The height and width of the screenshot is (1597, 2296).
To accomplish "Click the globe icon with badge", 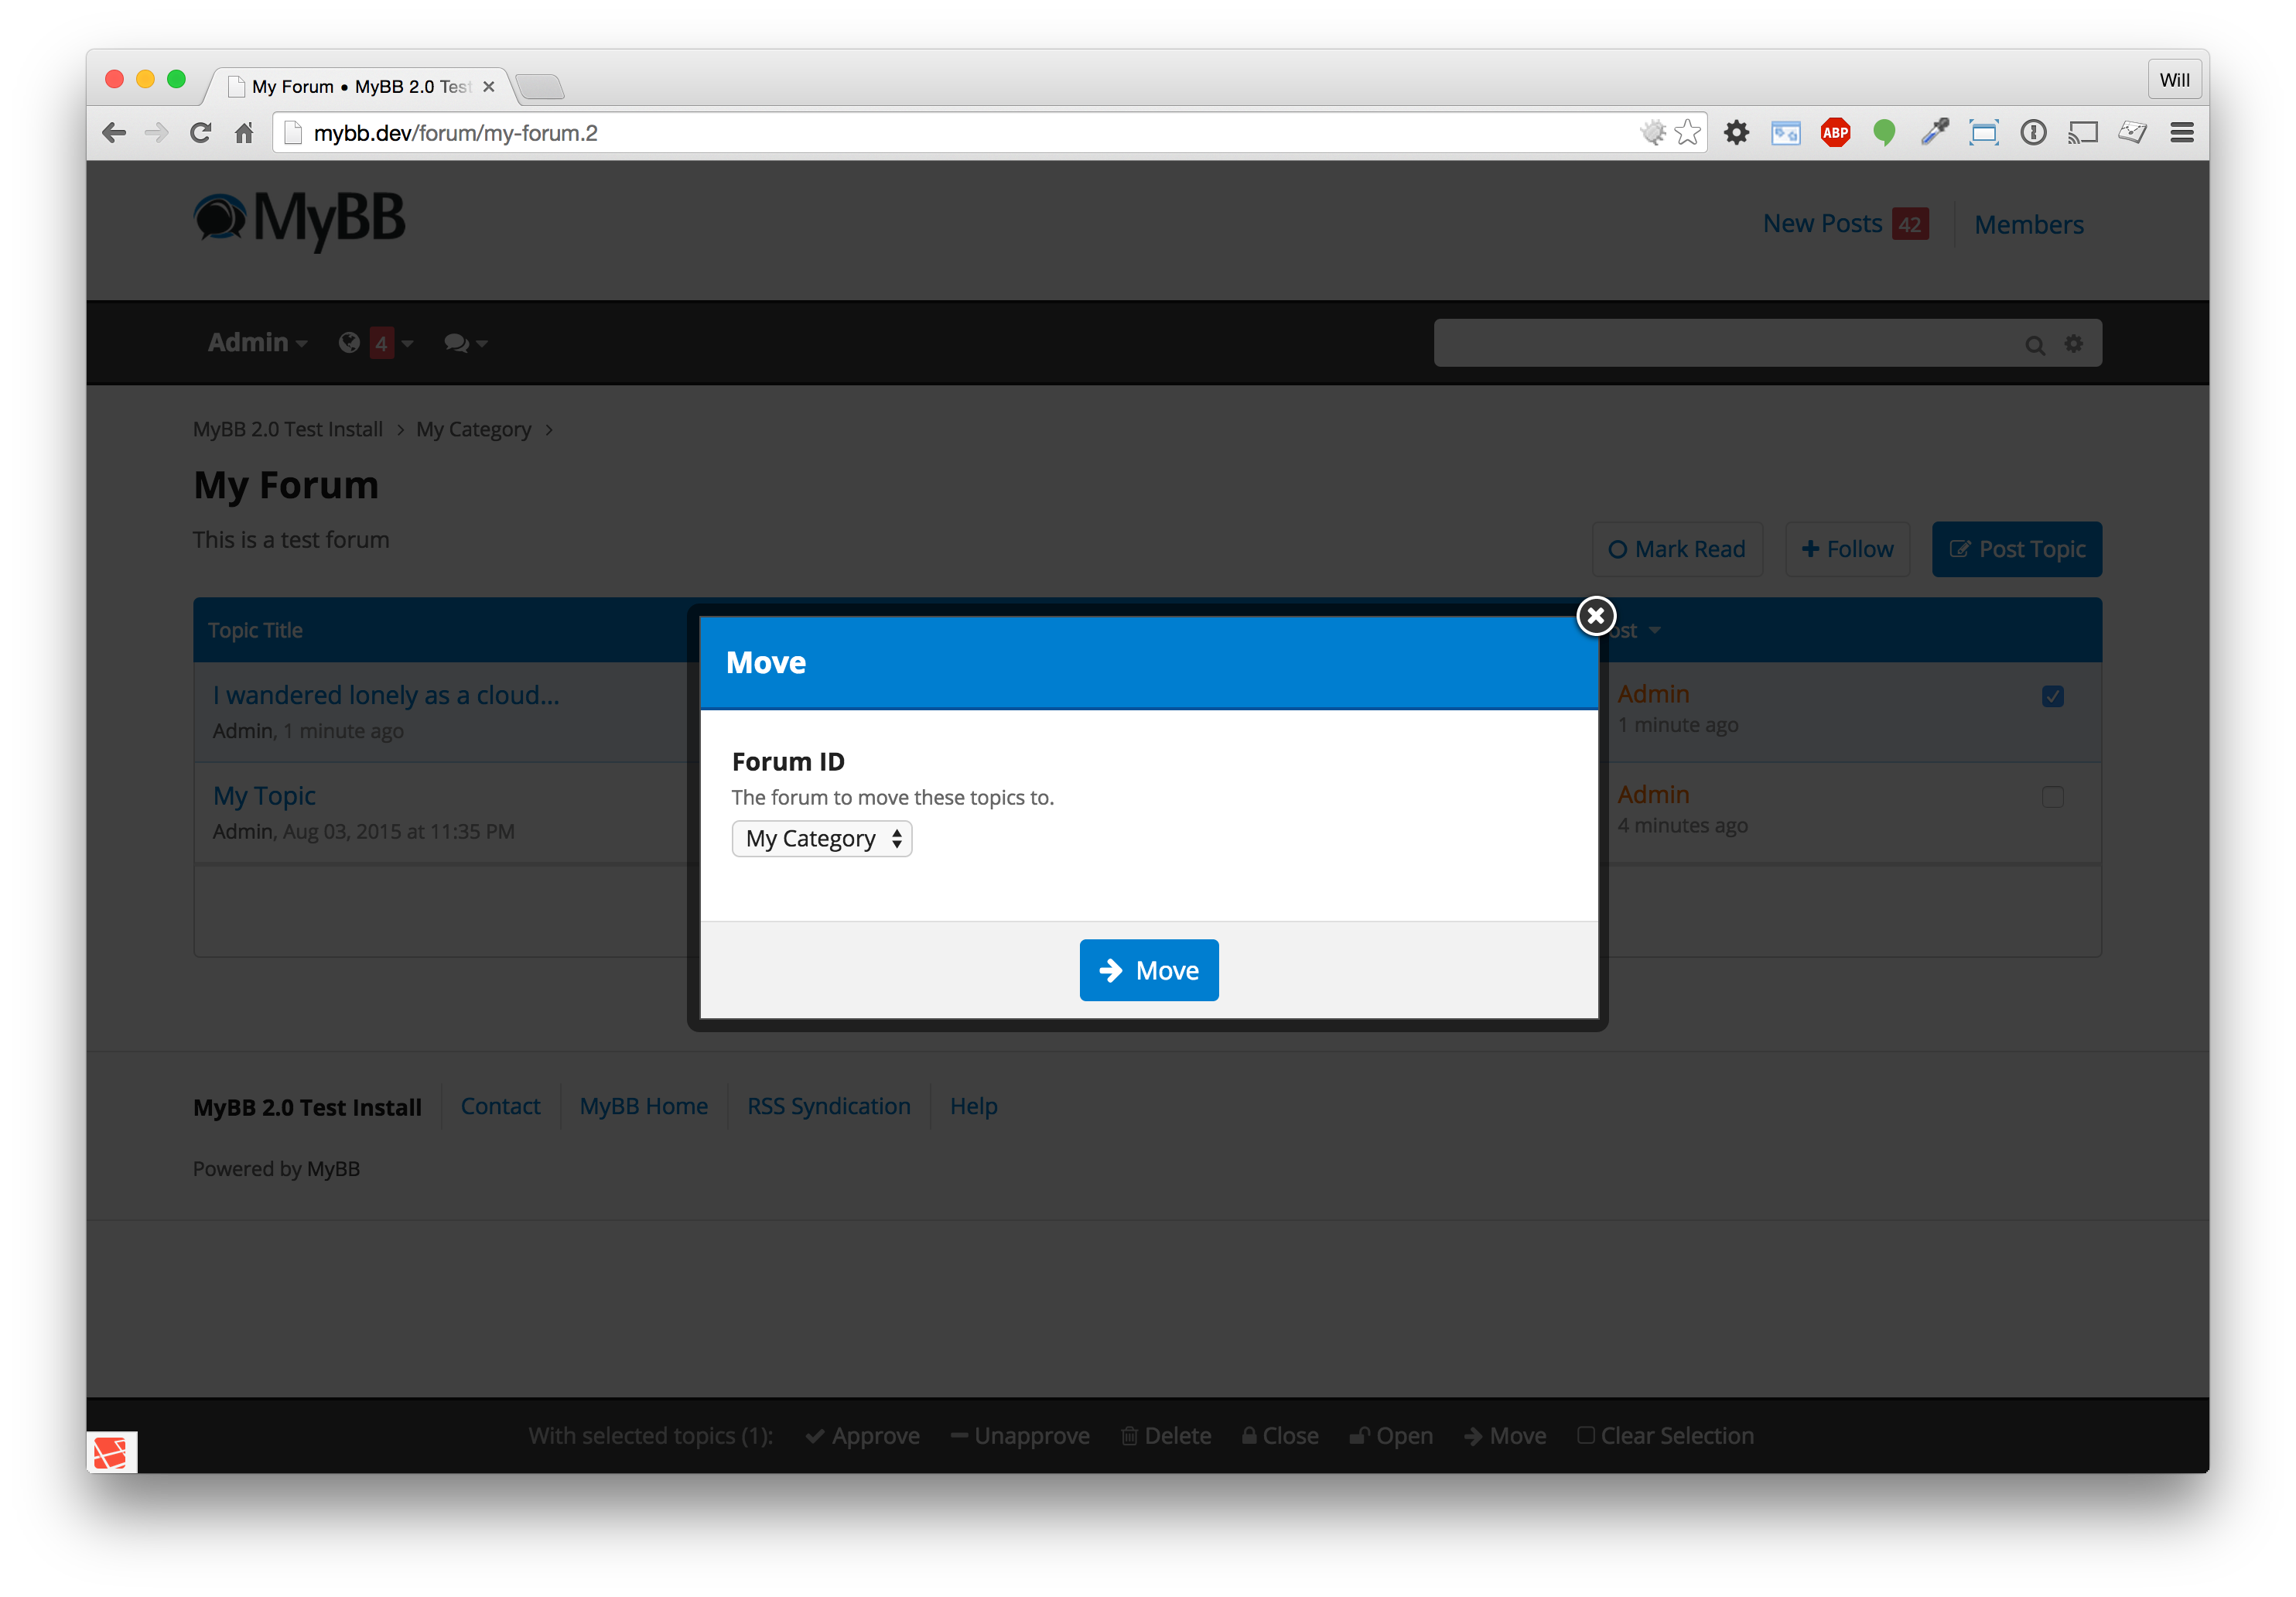I will tap(349, 342).
